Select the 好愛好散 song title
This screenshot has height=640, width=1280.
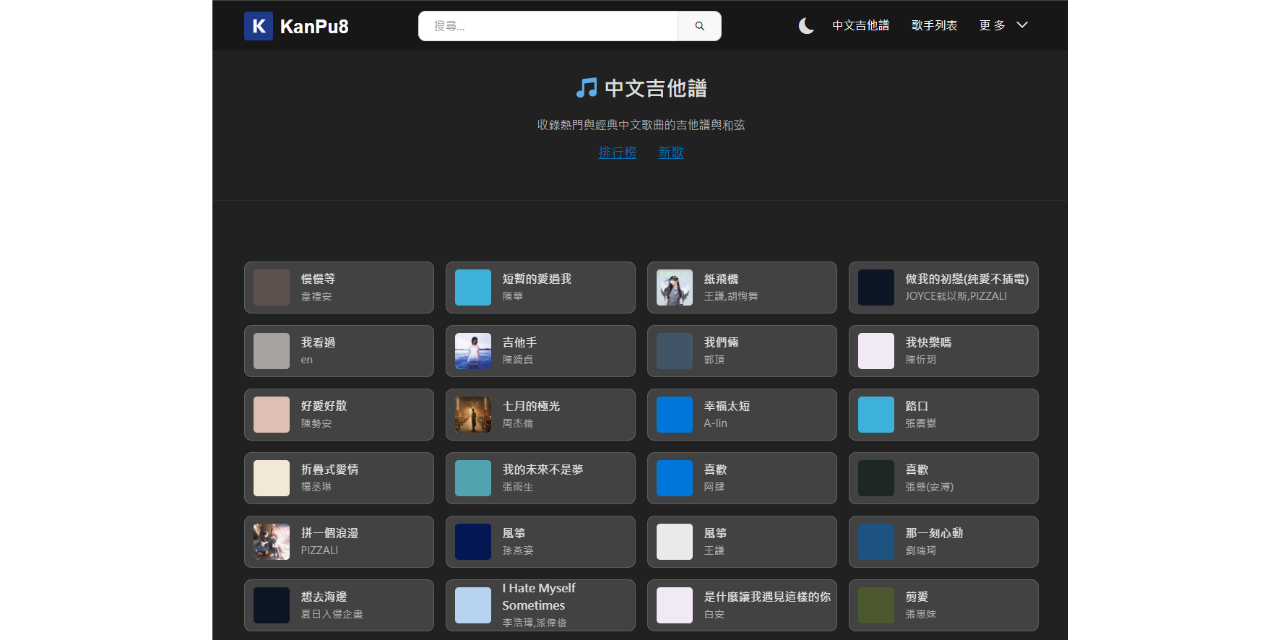tap(324, 406)
